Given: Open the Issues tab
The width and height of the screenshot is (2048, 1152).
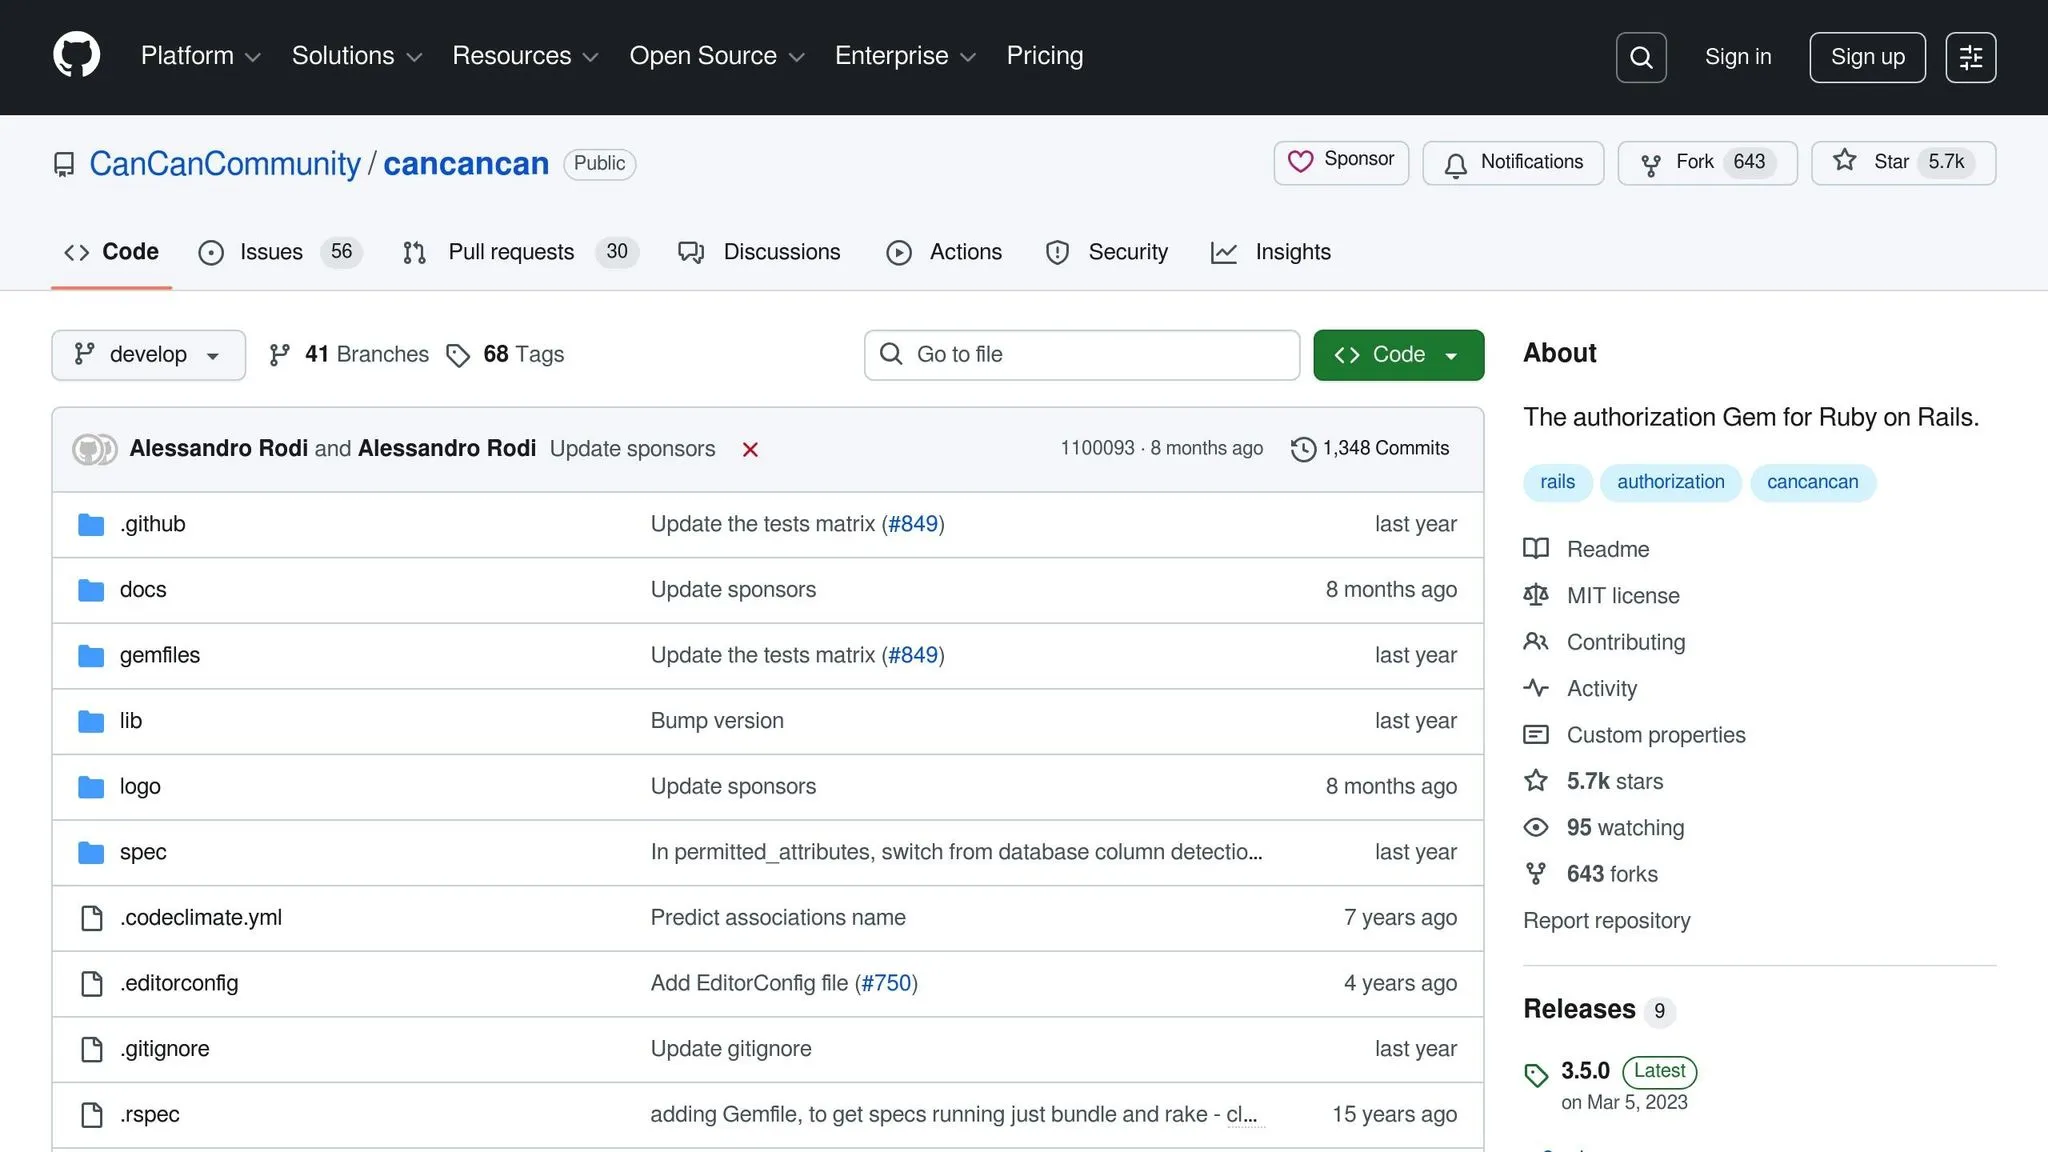Looking at the screenshot, I should tap(280, 252).
